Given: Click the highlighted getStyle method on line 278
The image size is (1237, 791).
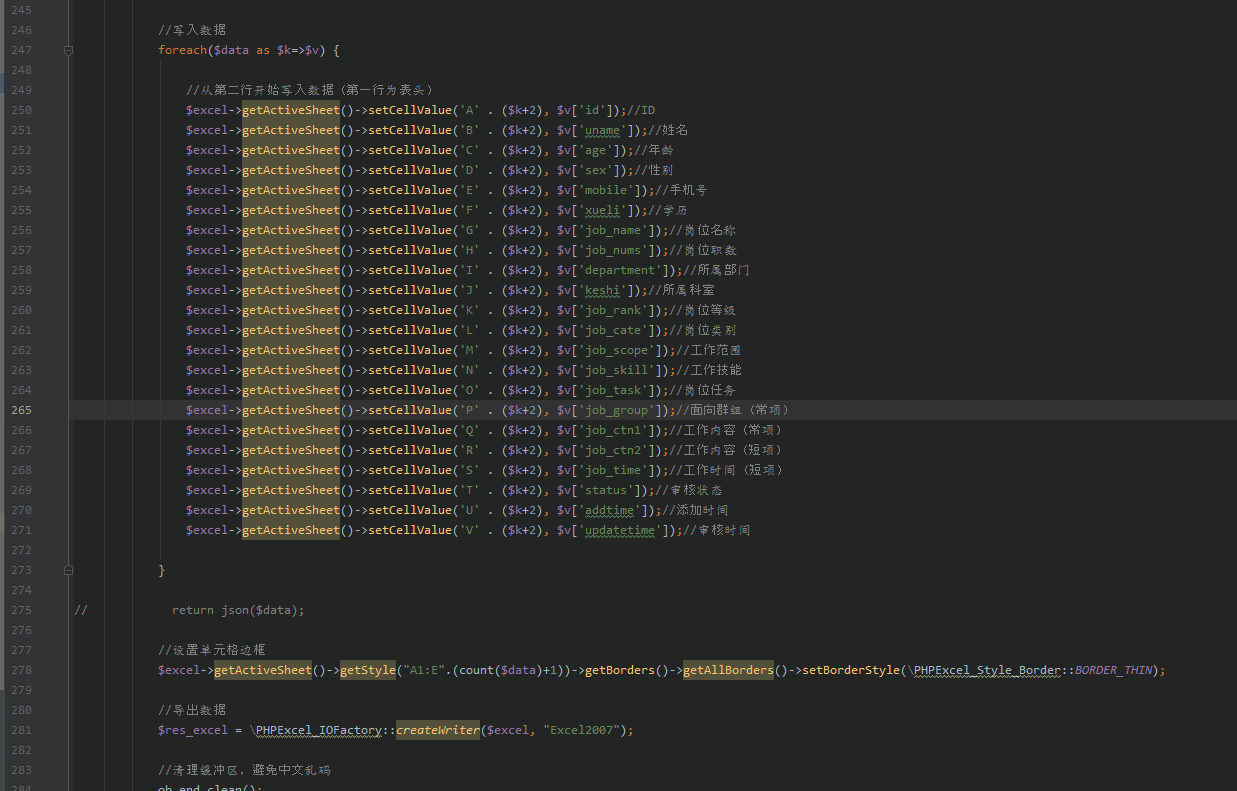Looking at the screenshot, I should pos(367,670).
